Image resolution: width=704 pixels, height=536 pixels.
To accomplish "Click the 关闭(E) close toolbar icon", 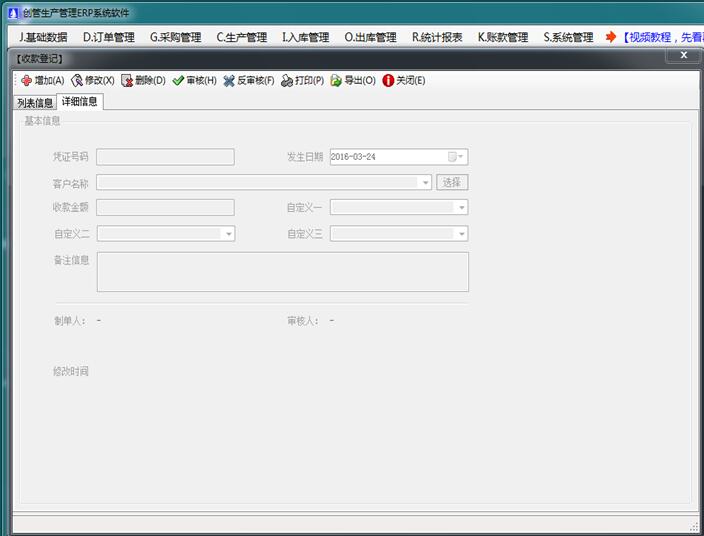I will (388, 80).
